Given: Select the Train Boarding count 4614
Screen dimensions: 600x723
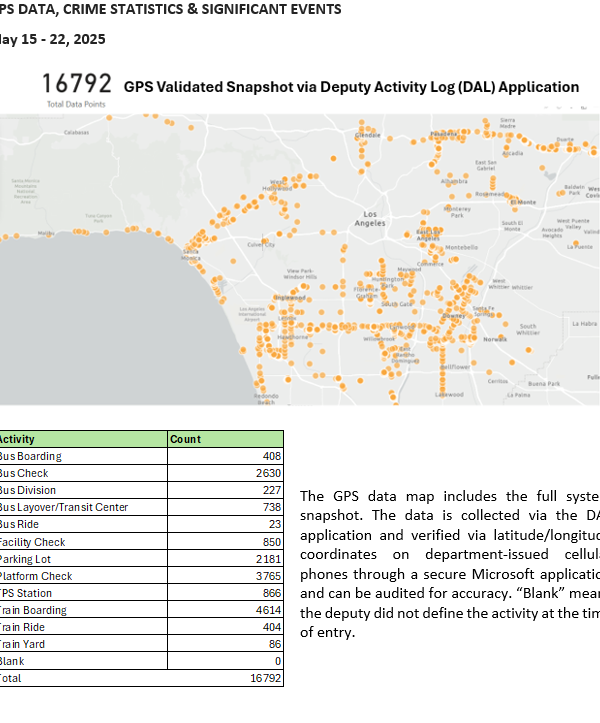Looking at the screenshot, I should (268, 610).
